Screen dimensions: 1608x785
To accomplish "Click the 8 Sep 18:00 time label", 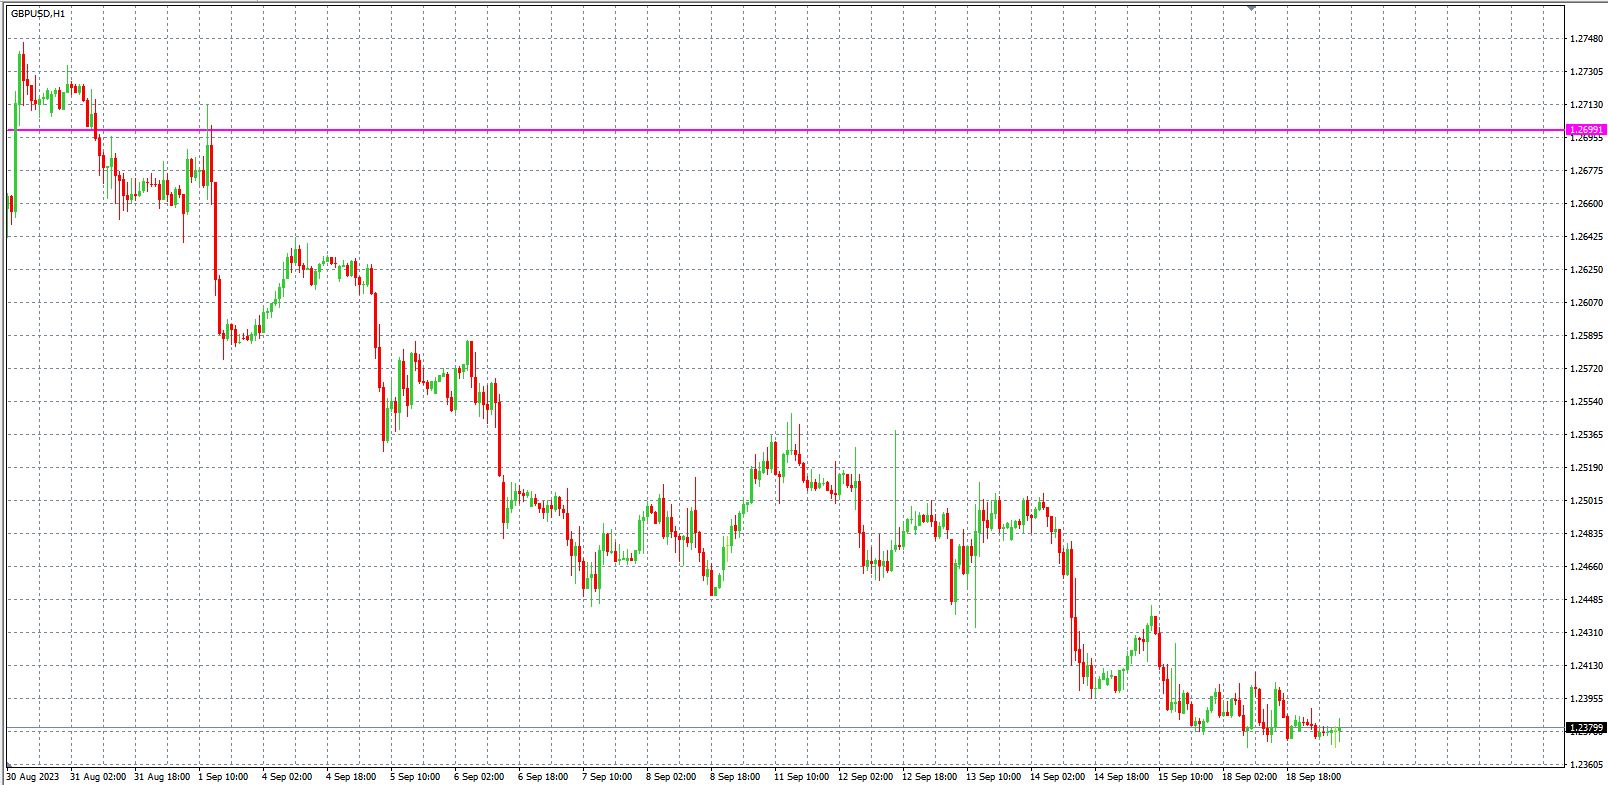I will pyautogui.click(x=735, y=777).
